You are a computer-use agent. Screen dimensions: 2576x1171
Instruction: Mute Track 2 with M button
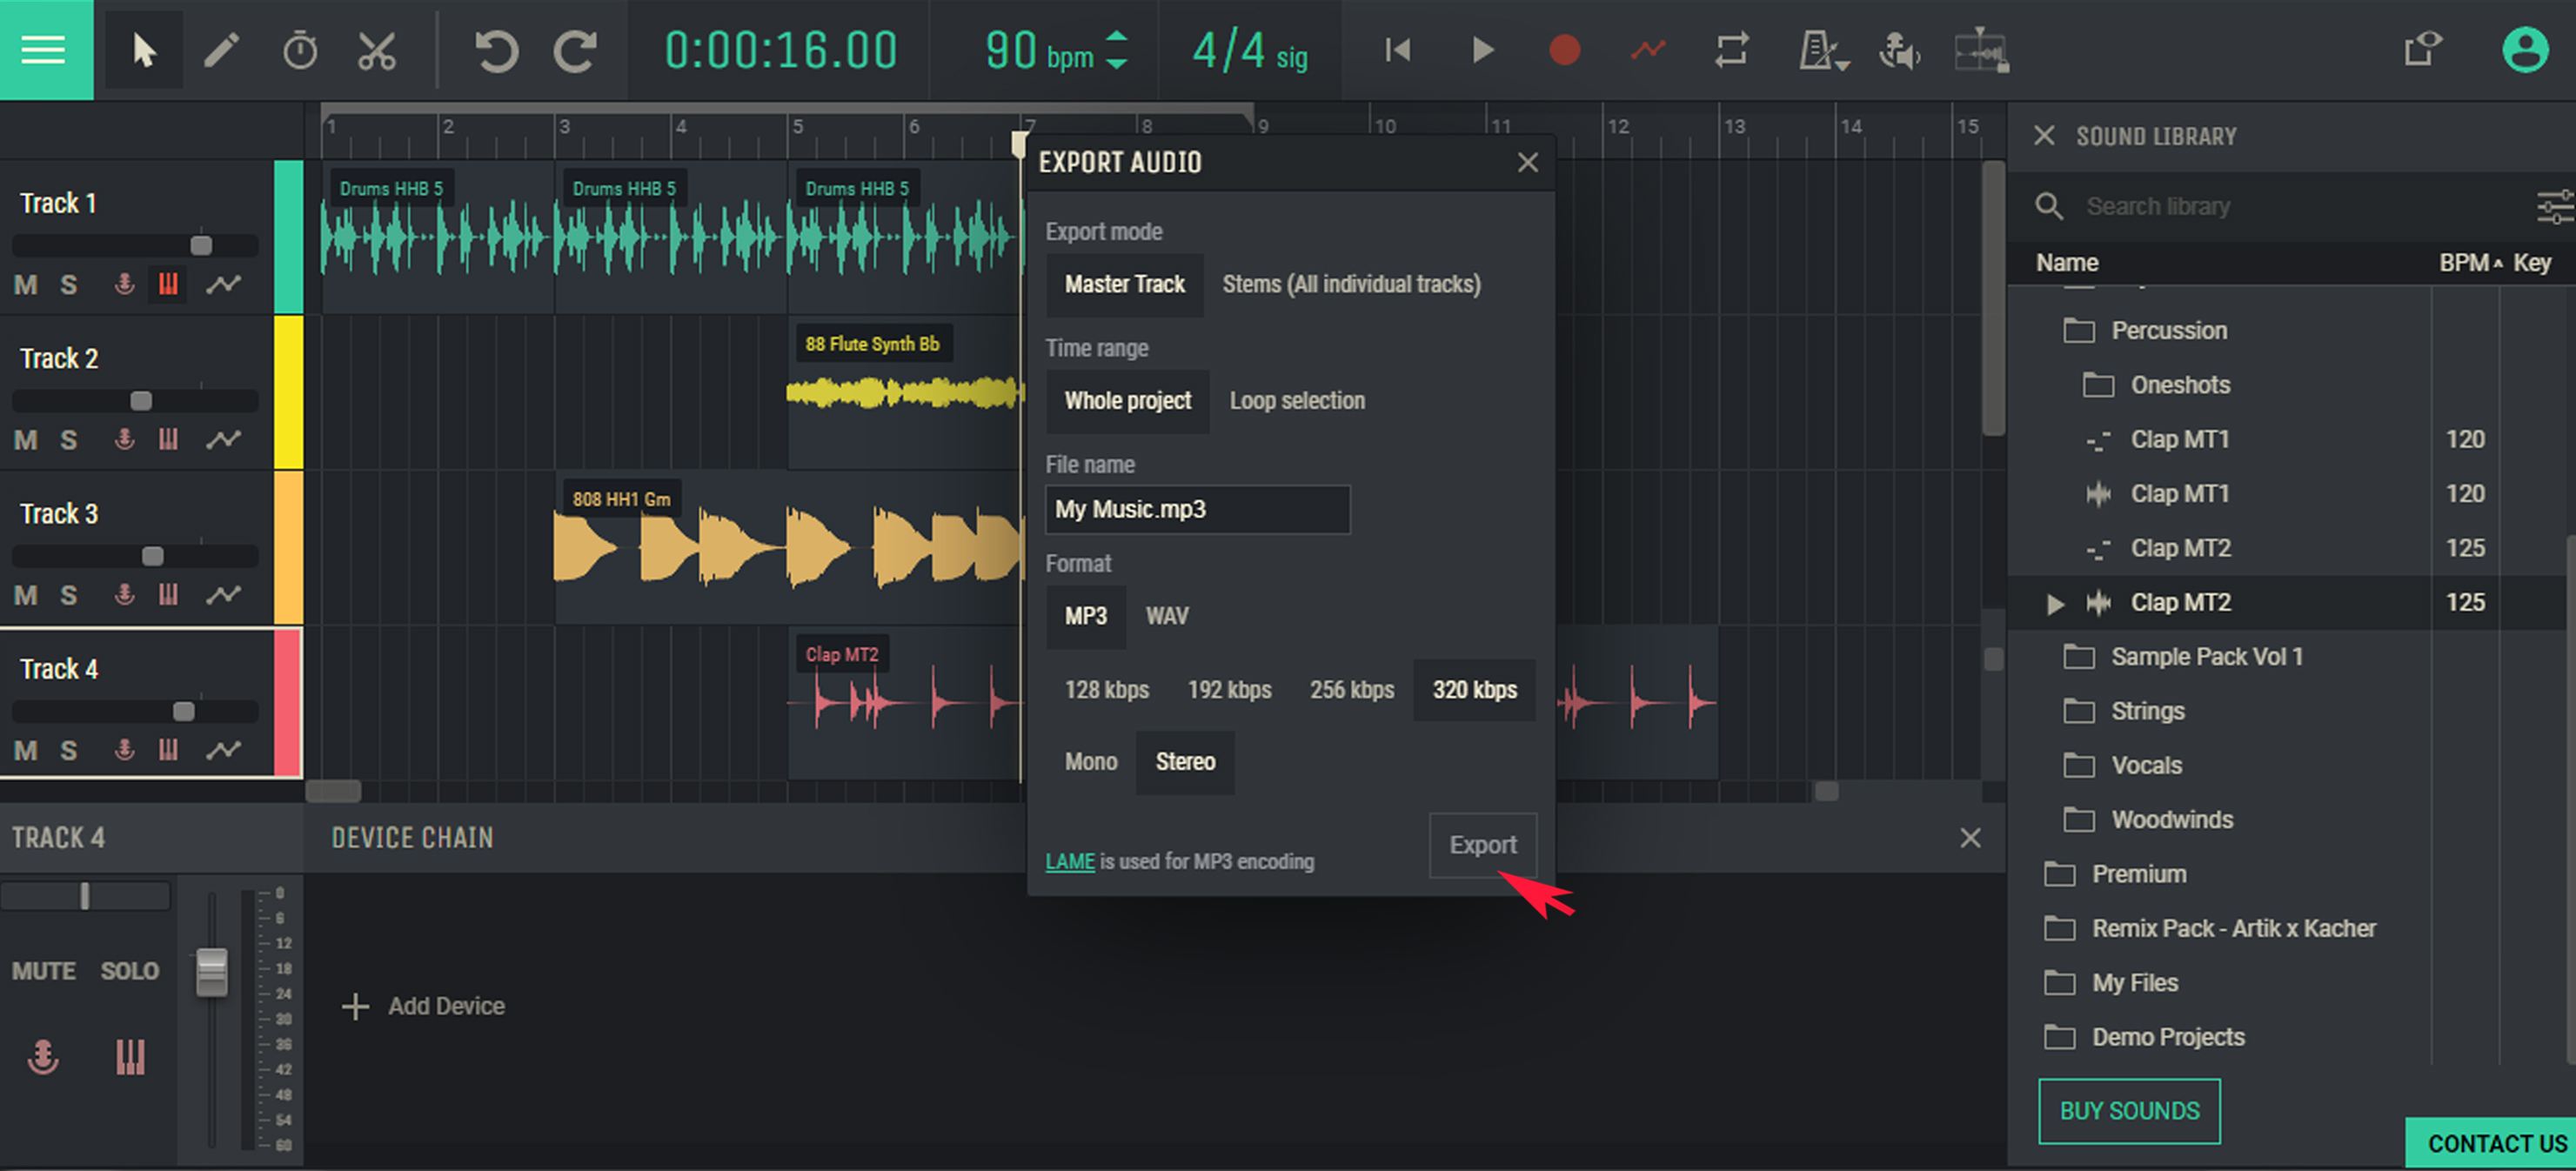click(26, 440)
